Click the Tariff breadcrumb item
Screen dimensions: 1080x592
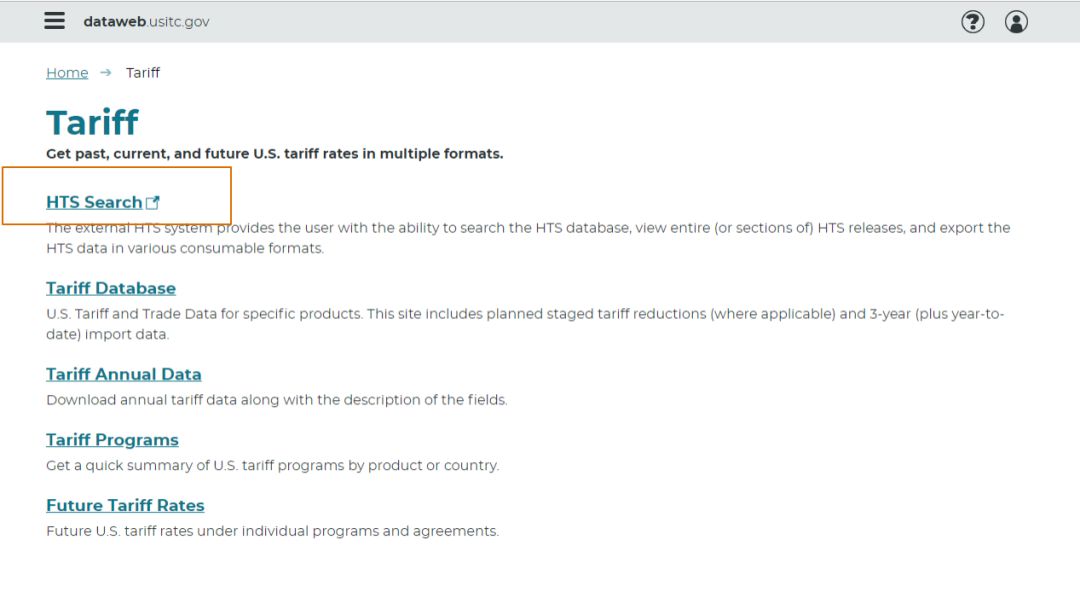tap(143, 73)
